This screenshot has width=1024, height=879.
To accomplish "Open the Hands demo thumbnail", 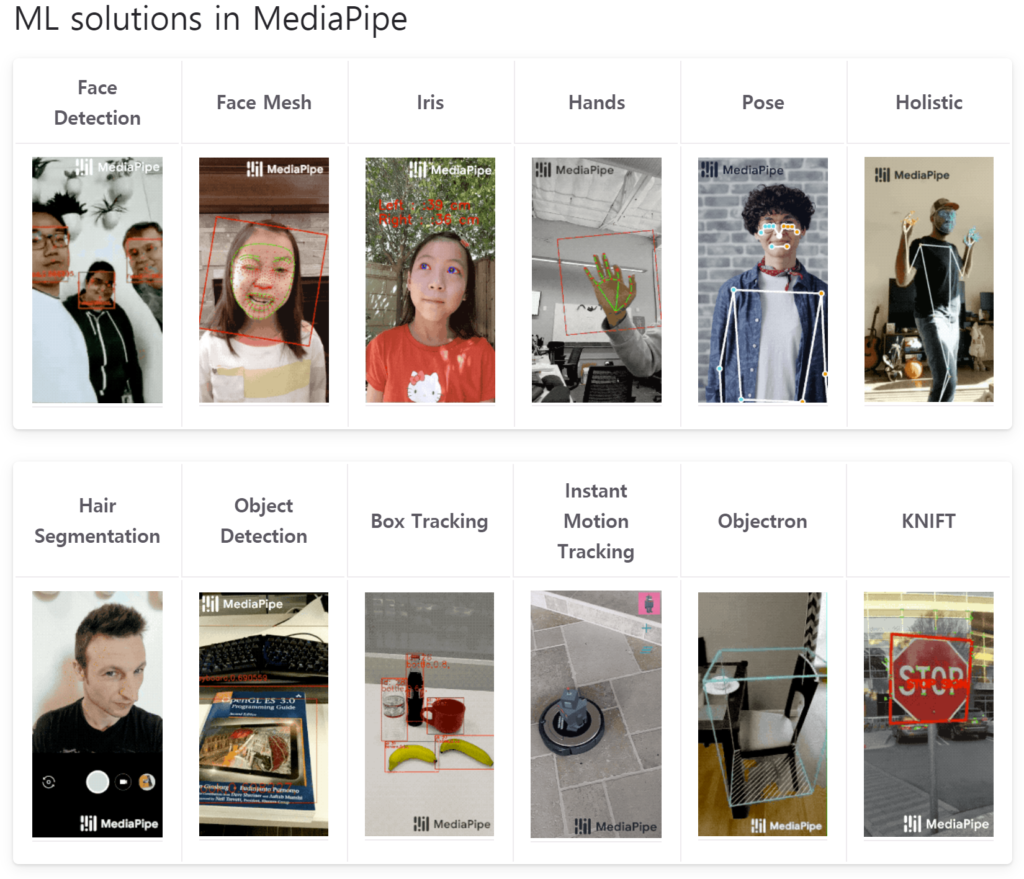I will pyautogui.click(x=596, y=280).
